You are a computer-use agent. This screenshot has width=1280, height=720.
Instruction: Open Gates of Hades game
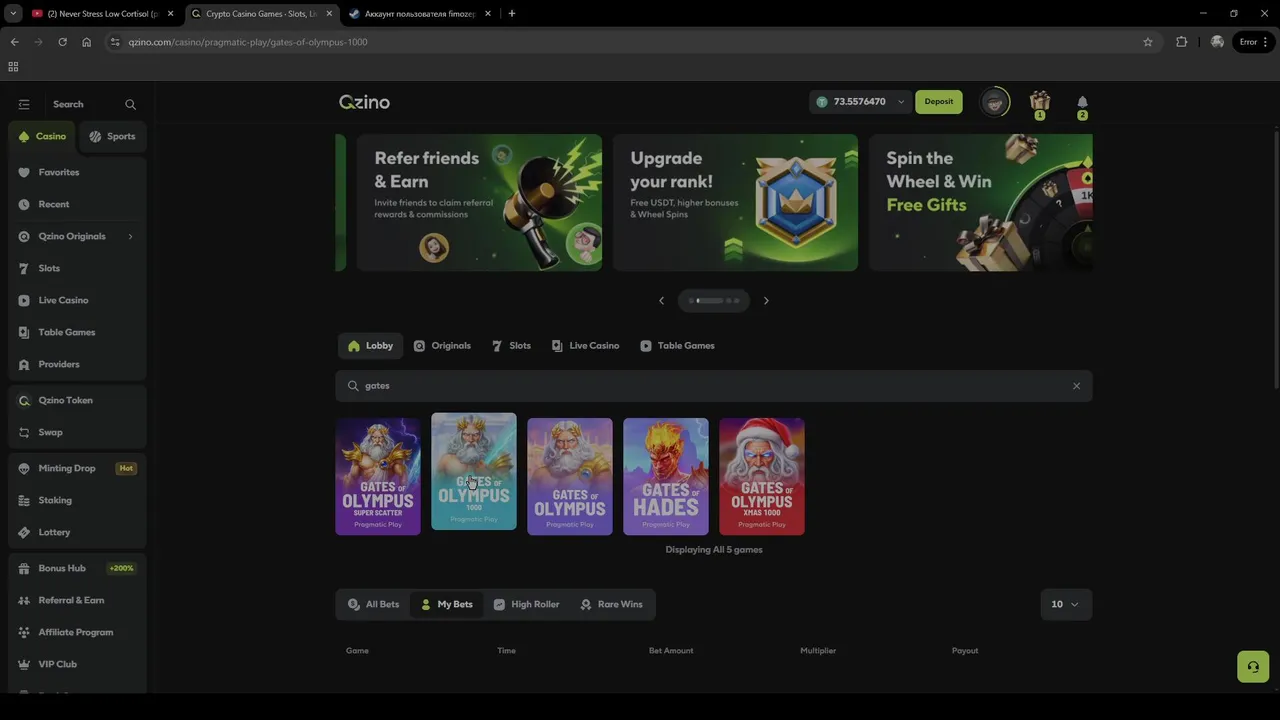pyautogui.click(x=666, y=476)
